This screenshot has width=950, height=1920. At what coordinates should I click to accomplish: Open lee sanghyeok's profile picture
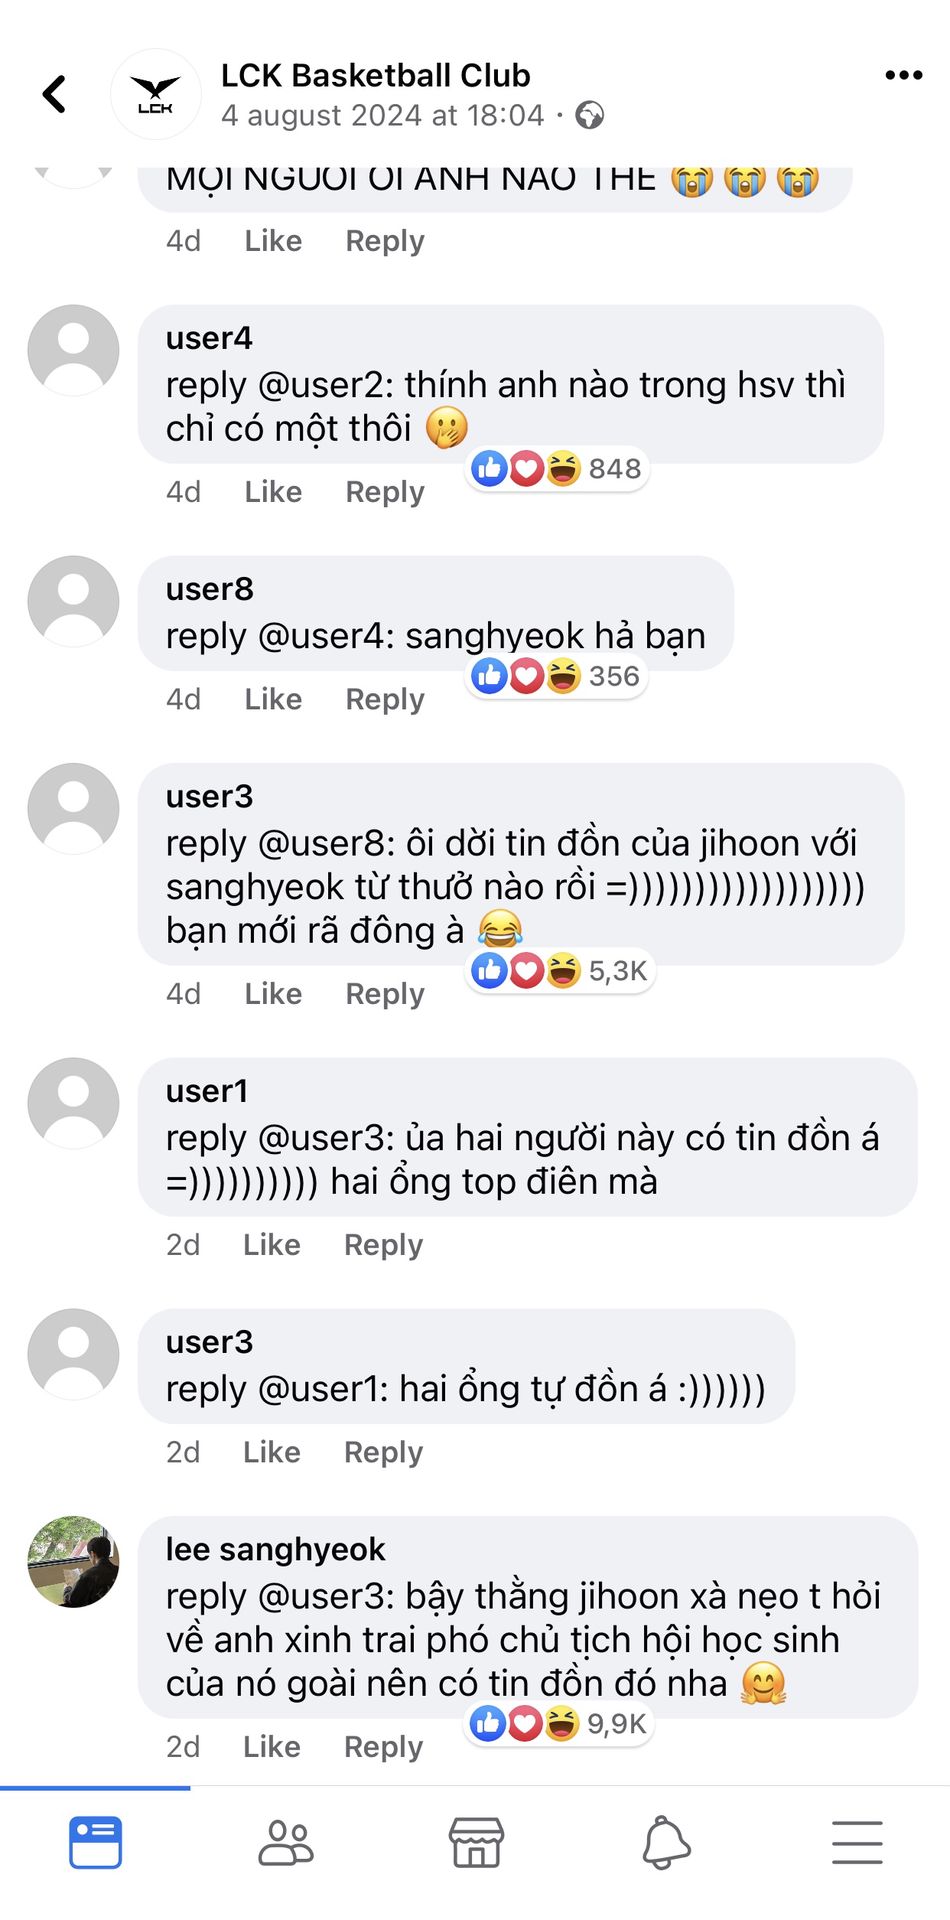pyautogui.click(x=73, y=1562)
